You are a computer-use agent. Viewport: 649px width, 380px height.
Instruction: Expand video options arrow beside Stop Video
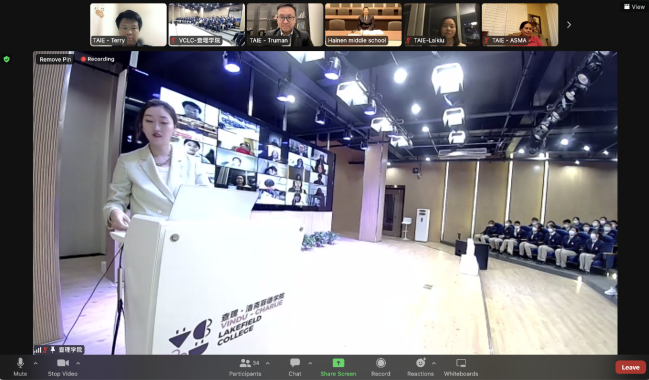click(x=78, y=363)
